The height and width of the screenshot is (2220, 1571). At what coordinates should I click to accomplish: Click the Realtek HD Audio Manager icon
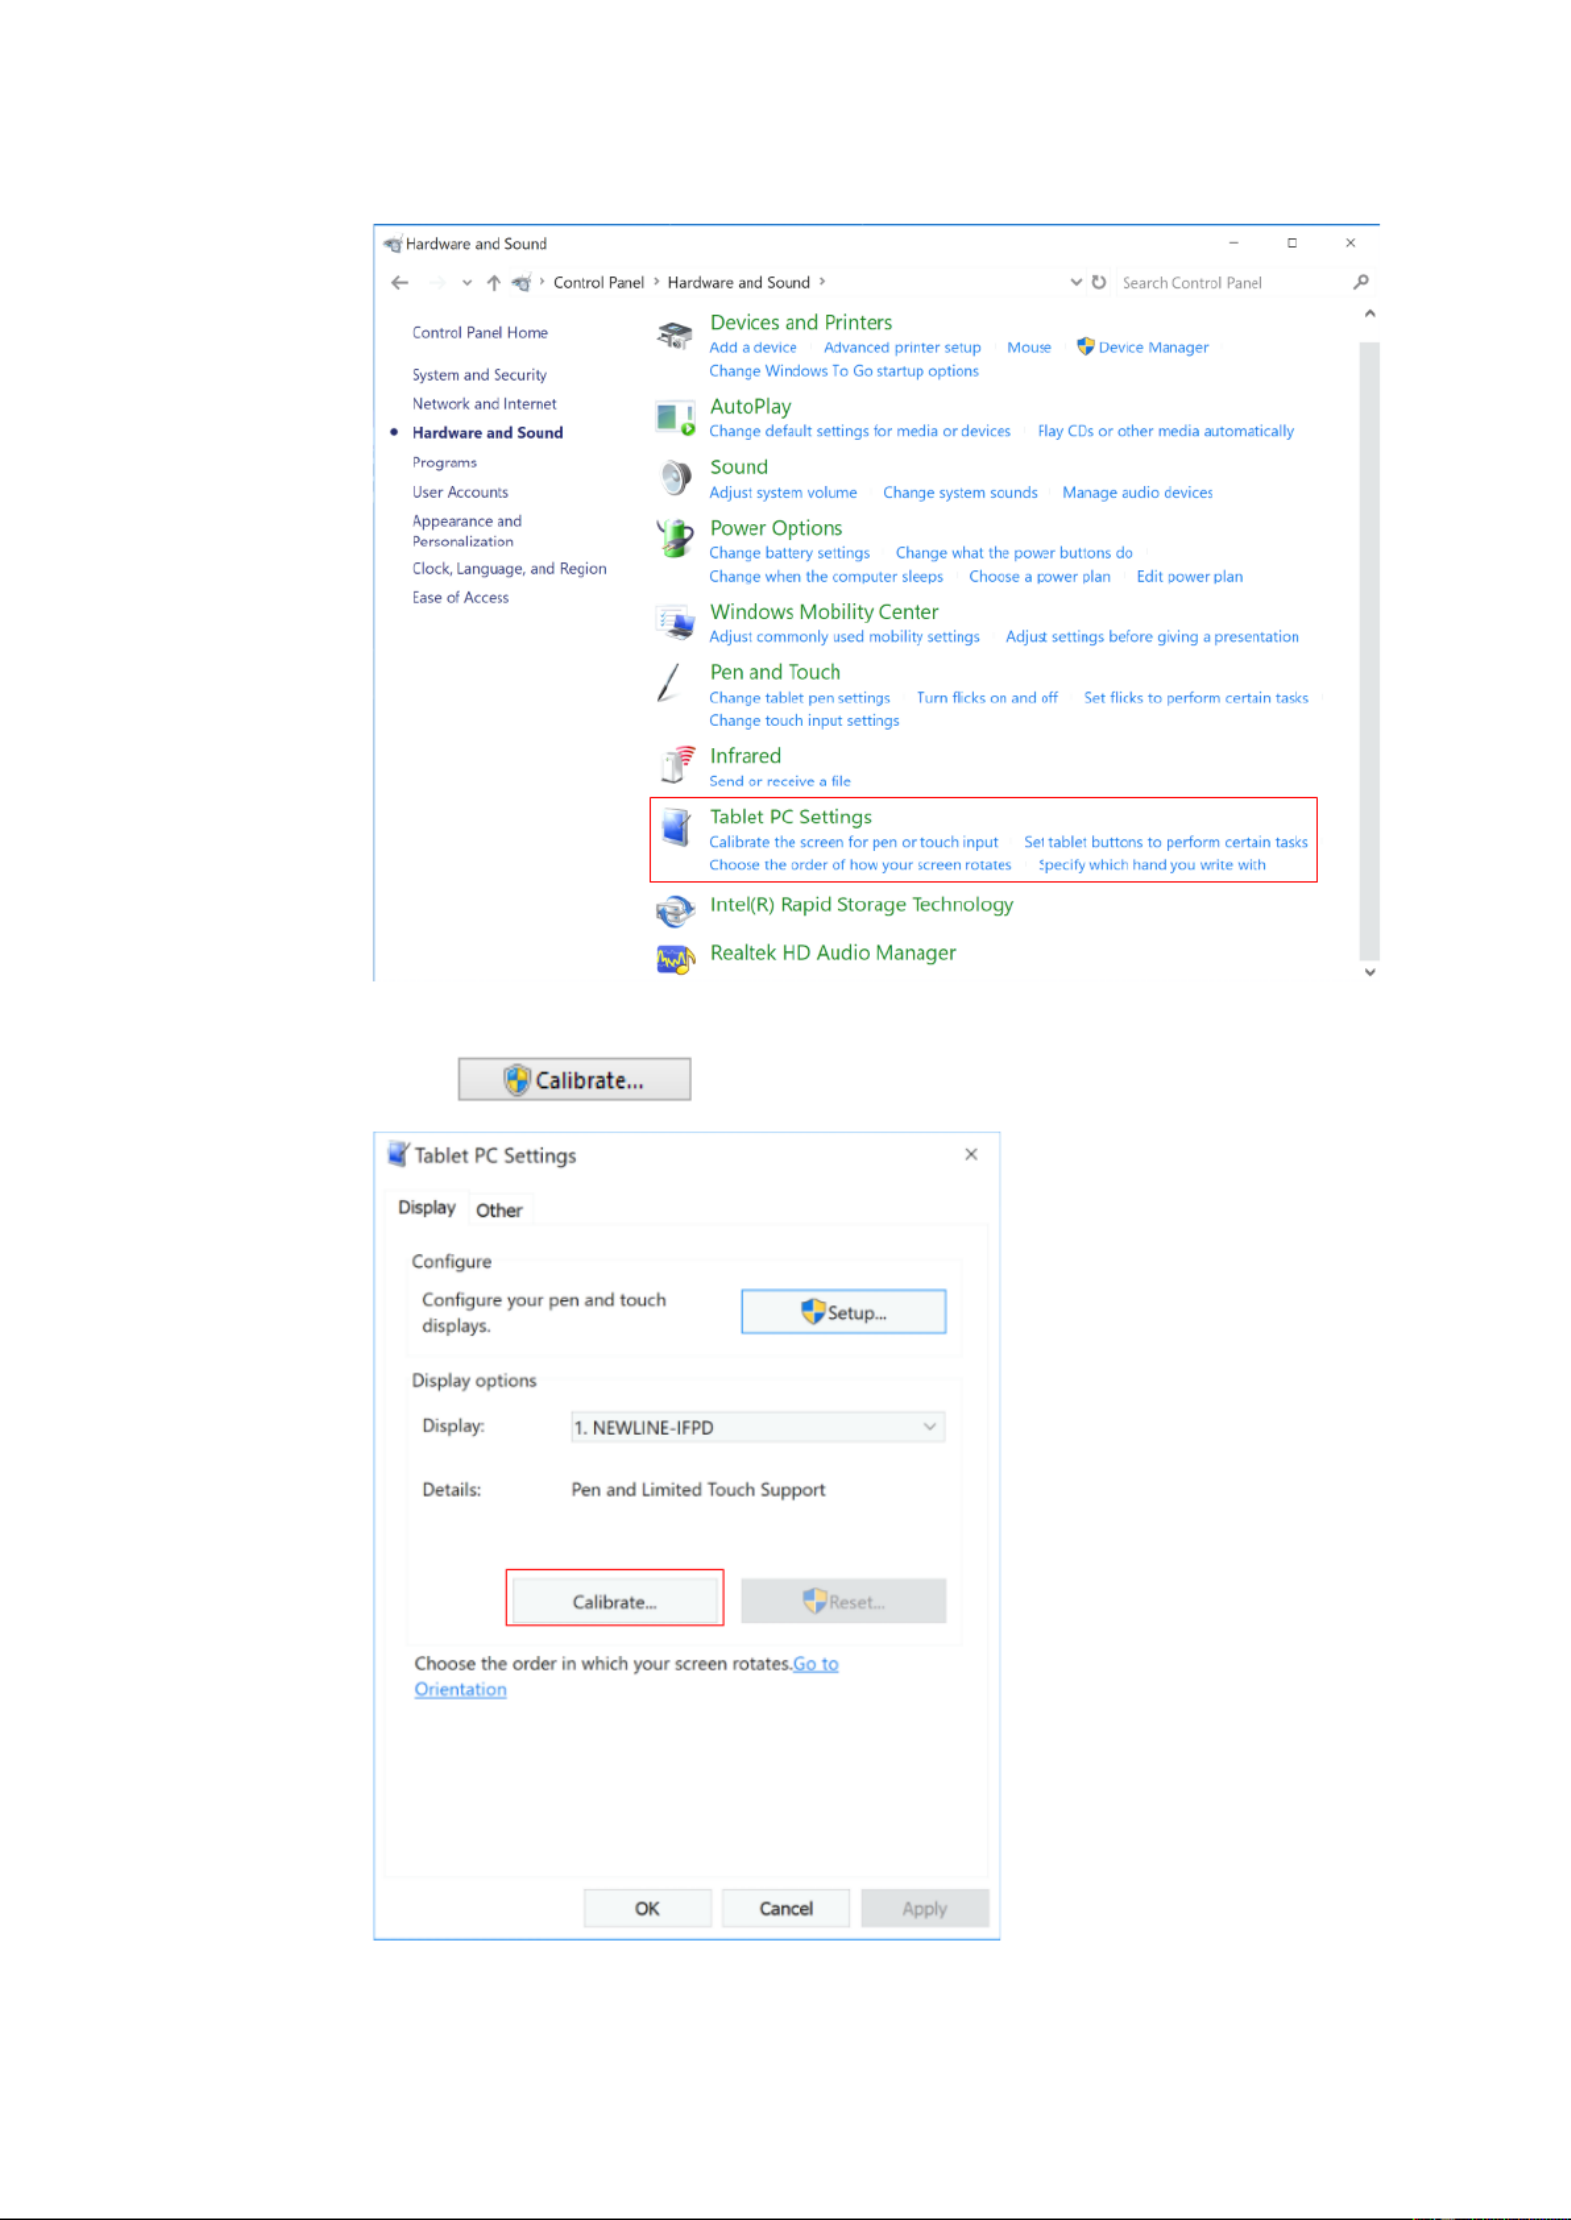point(675,959)
